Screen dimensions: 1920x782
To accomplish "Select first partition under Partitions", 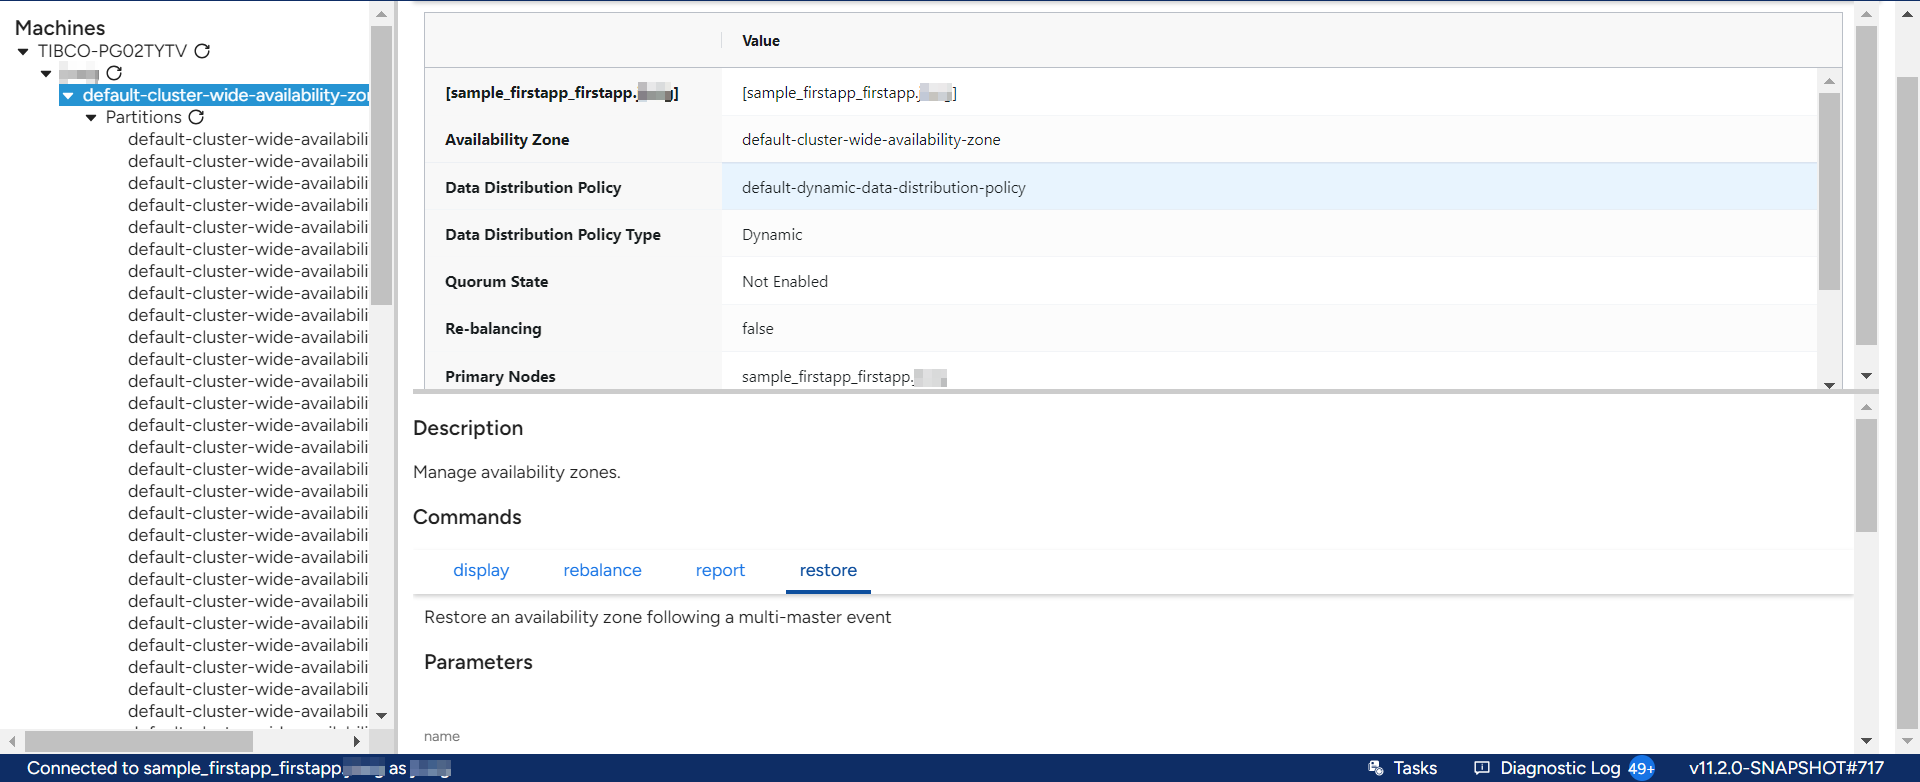I will click(x=247, y=139).
